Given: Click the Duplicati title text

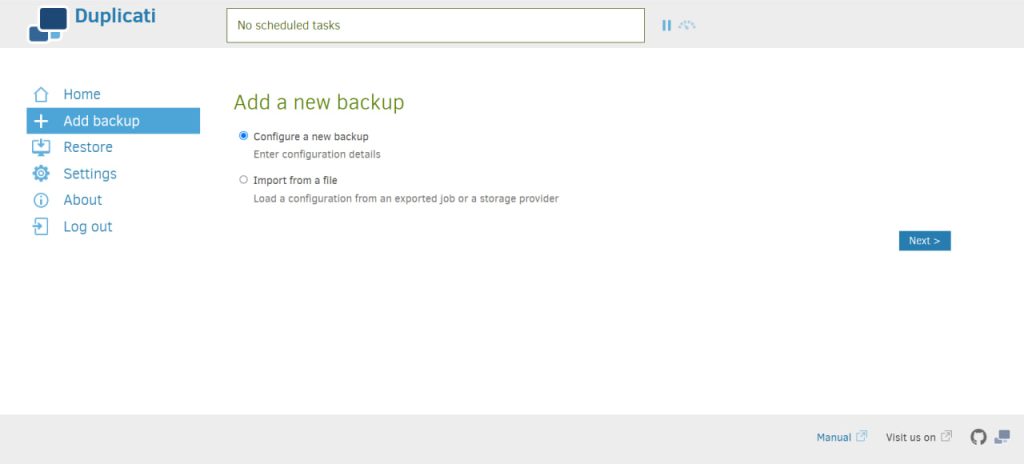Looking at the screenshot, I should tap(115, 17).
